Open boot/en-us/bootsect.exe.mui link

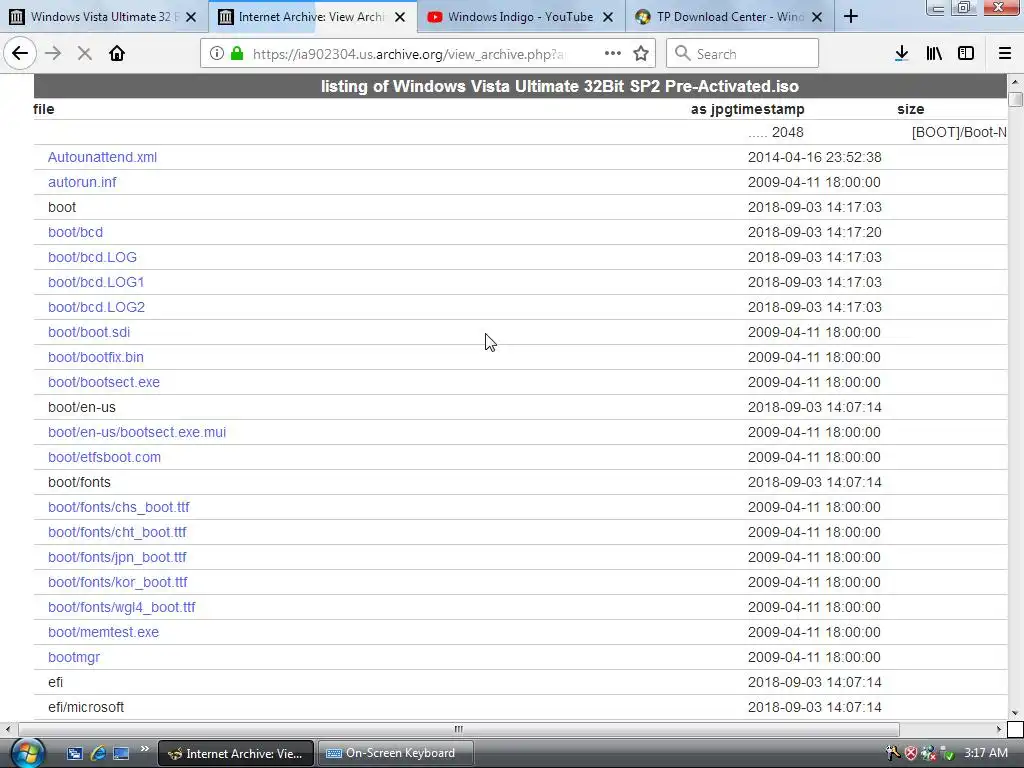pos(136,432)
